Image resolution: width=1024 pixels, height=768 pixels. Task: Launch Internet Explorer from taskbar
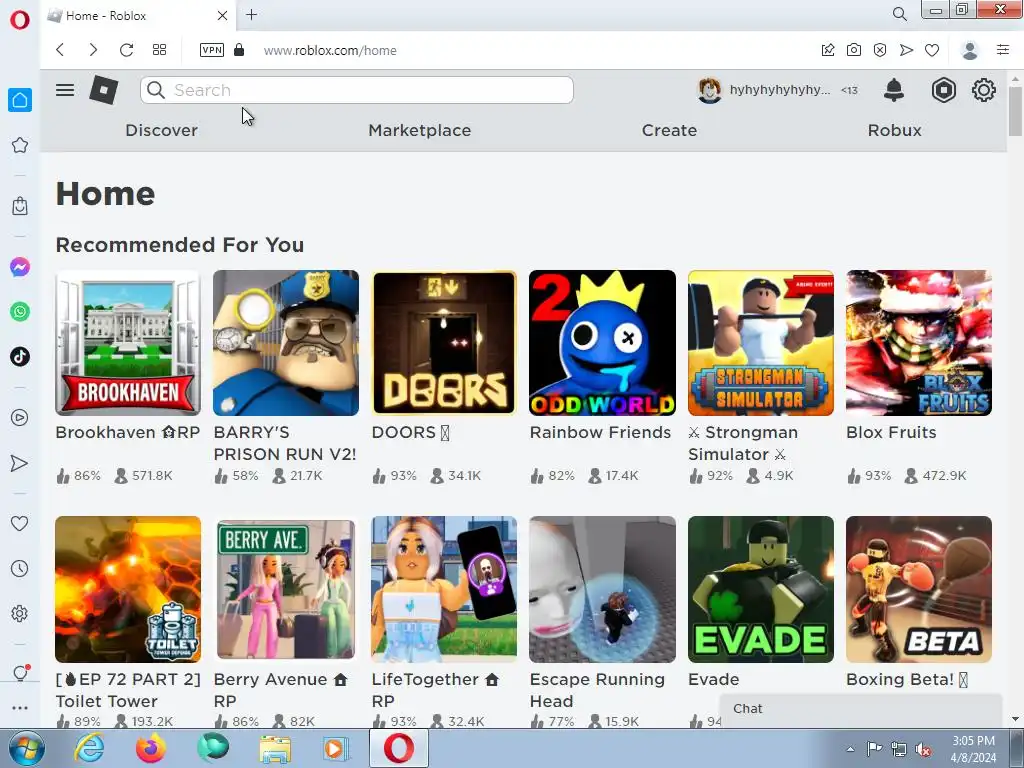[88, 748]
